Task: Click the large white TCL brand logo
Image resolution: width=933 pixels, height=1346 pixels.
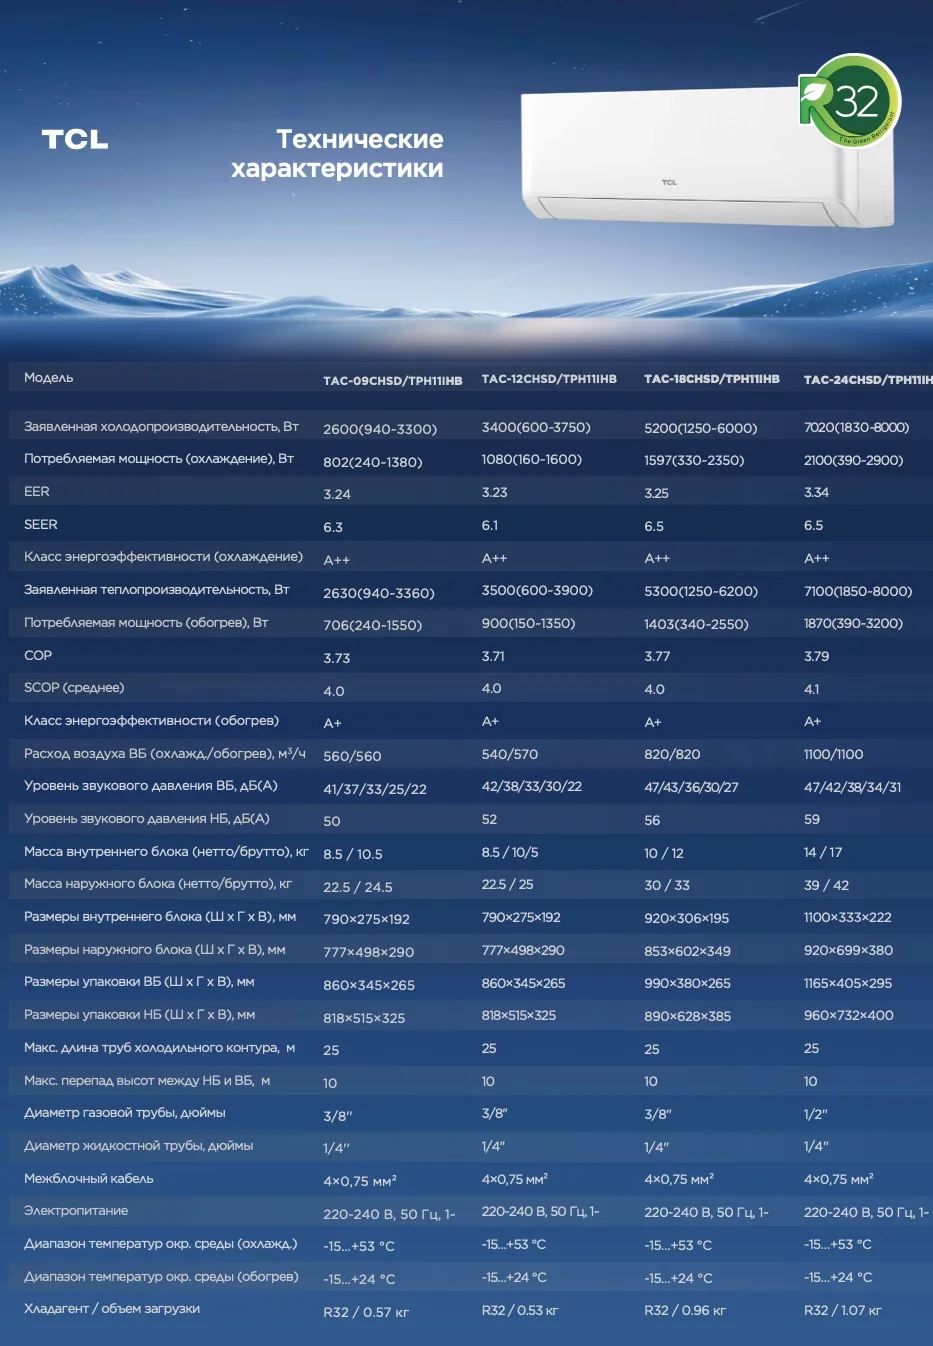Action: [75, 140]
